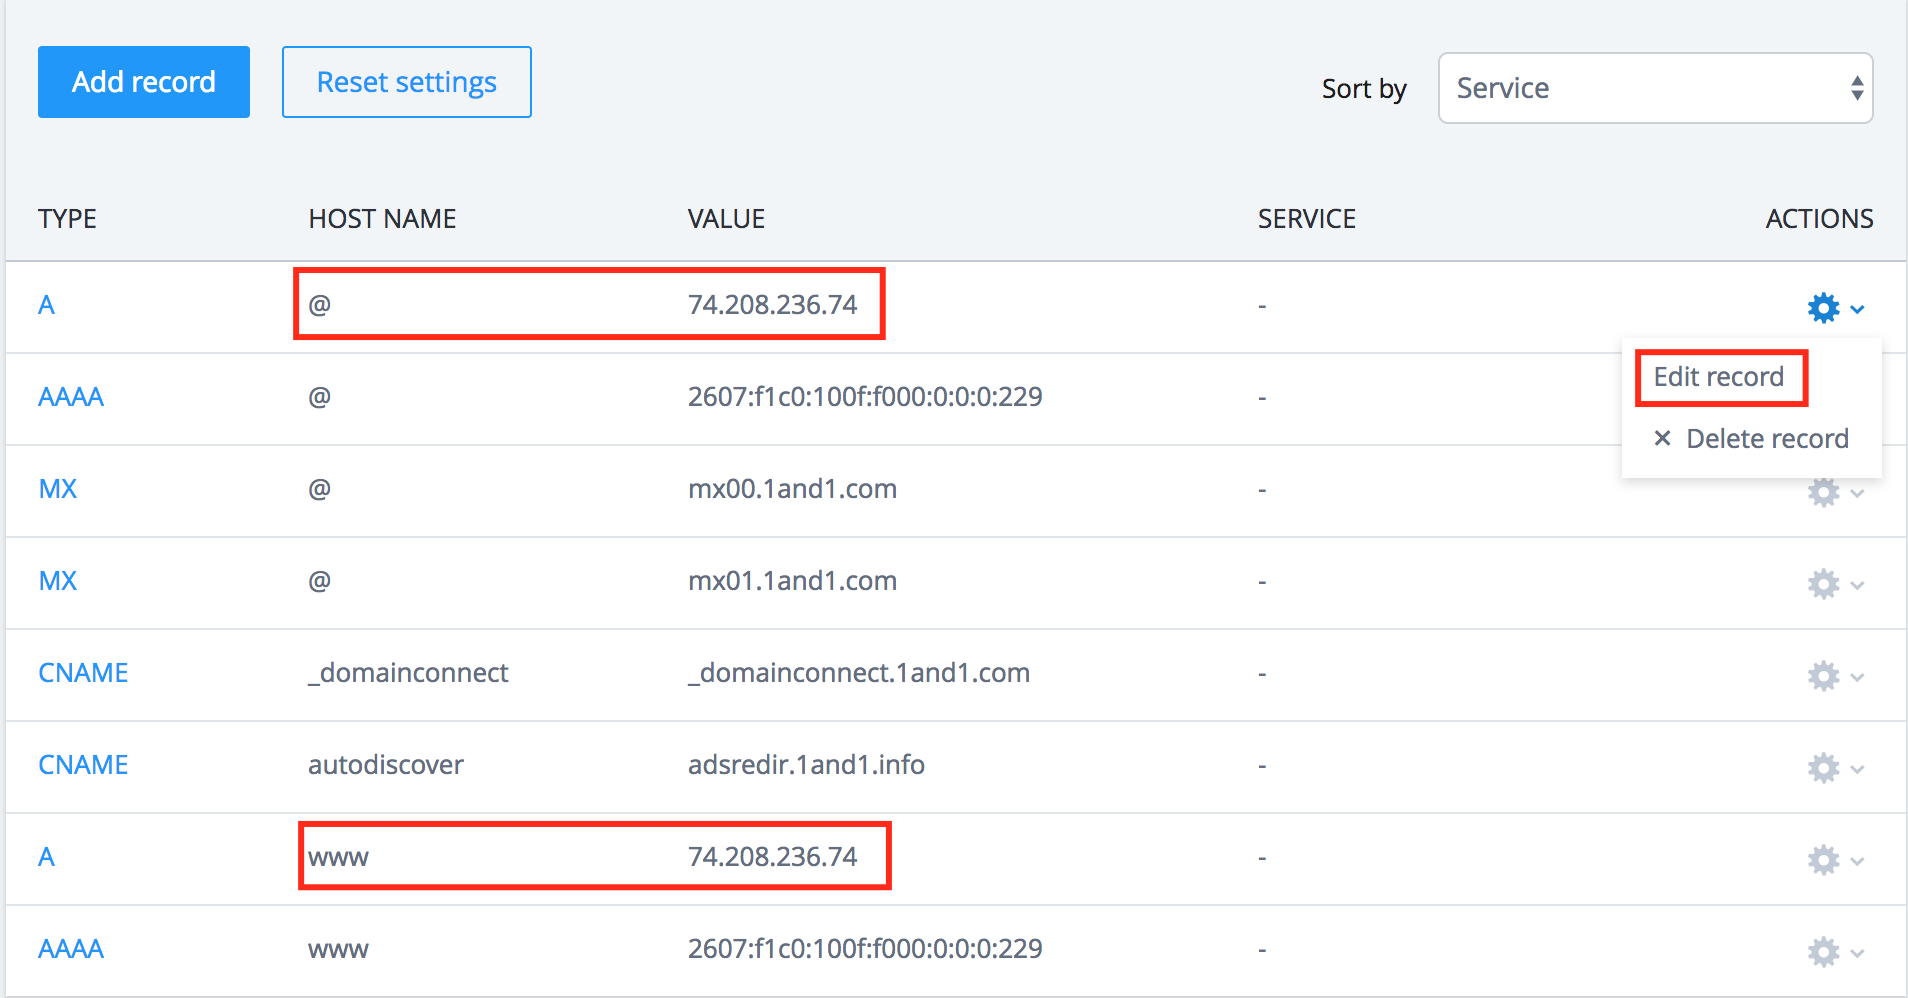This screenshot has width=1908, height=998.
Task: Click the gear icon for _domainconnect CNAME
Action: pos(1823,676)
